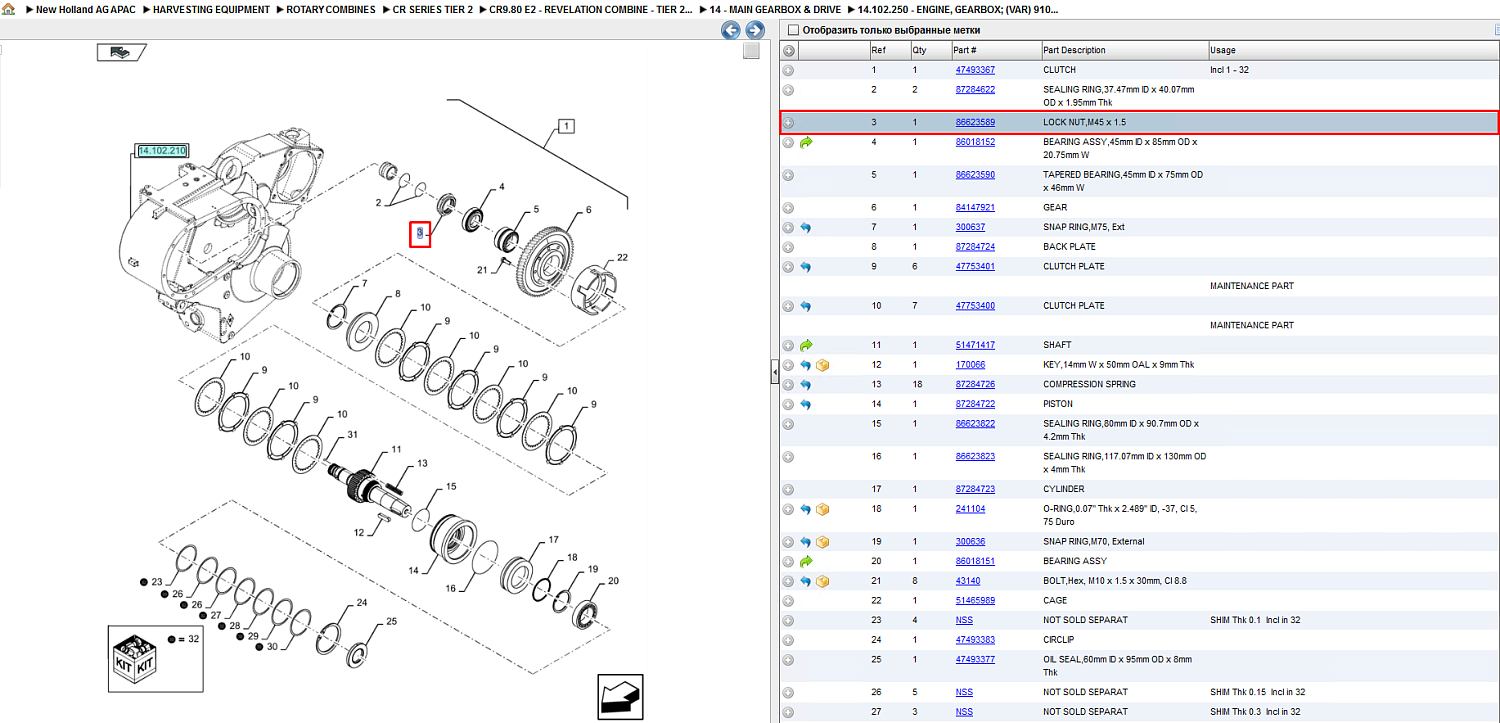Toggle the small square box above diagram
Image resolution: width=1500 pixels, height=723 pixels.
point(752,52)
